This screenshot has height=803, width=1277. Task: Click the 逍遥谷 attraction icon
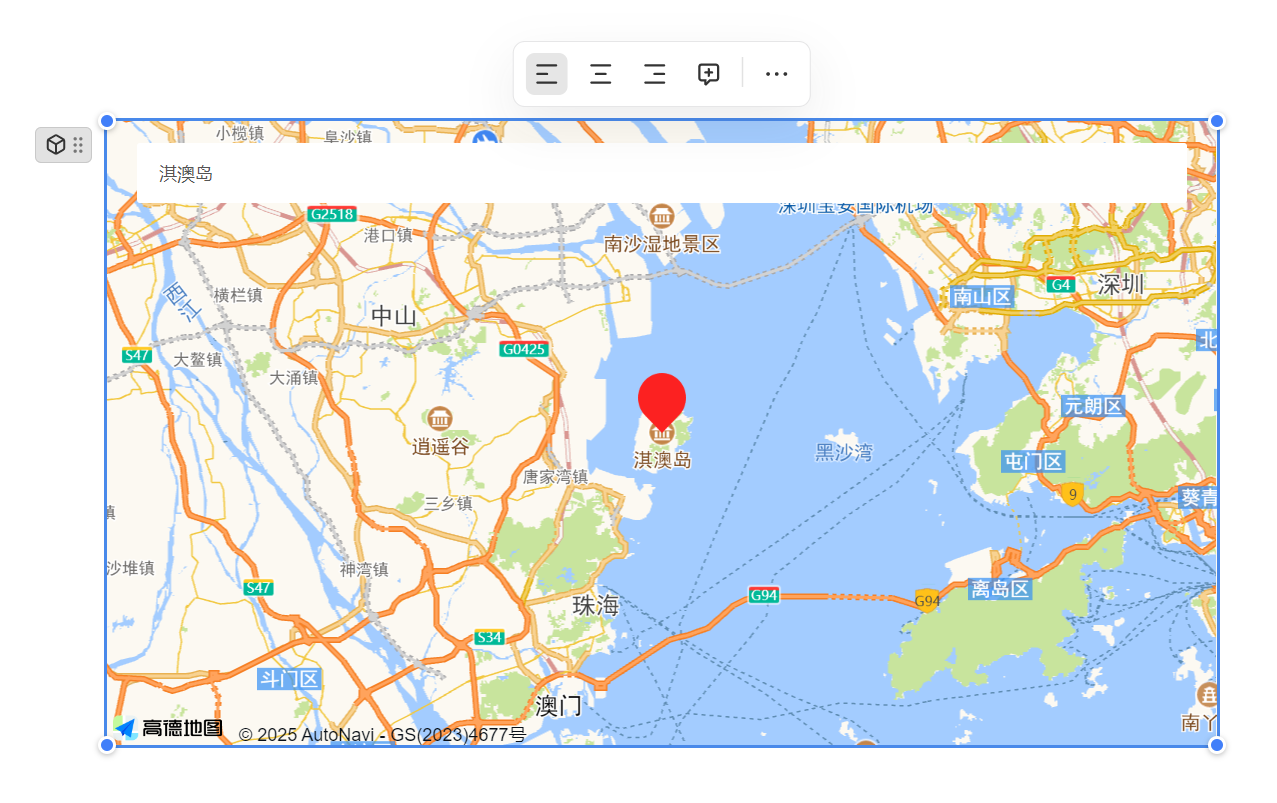440,419
